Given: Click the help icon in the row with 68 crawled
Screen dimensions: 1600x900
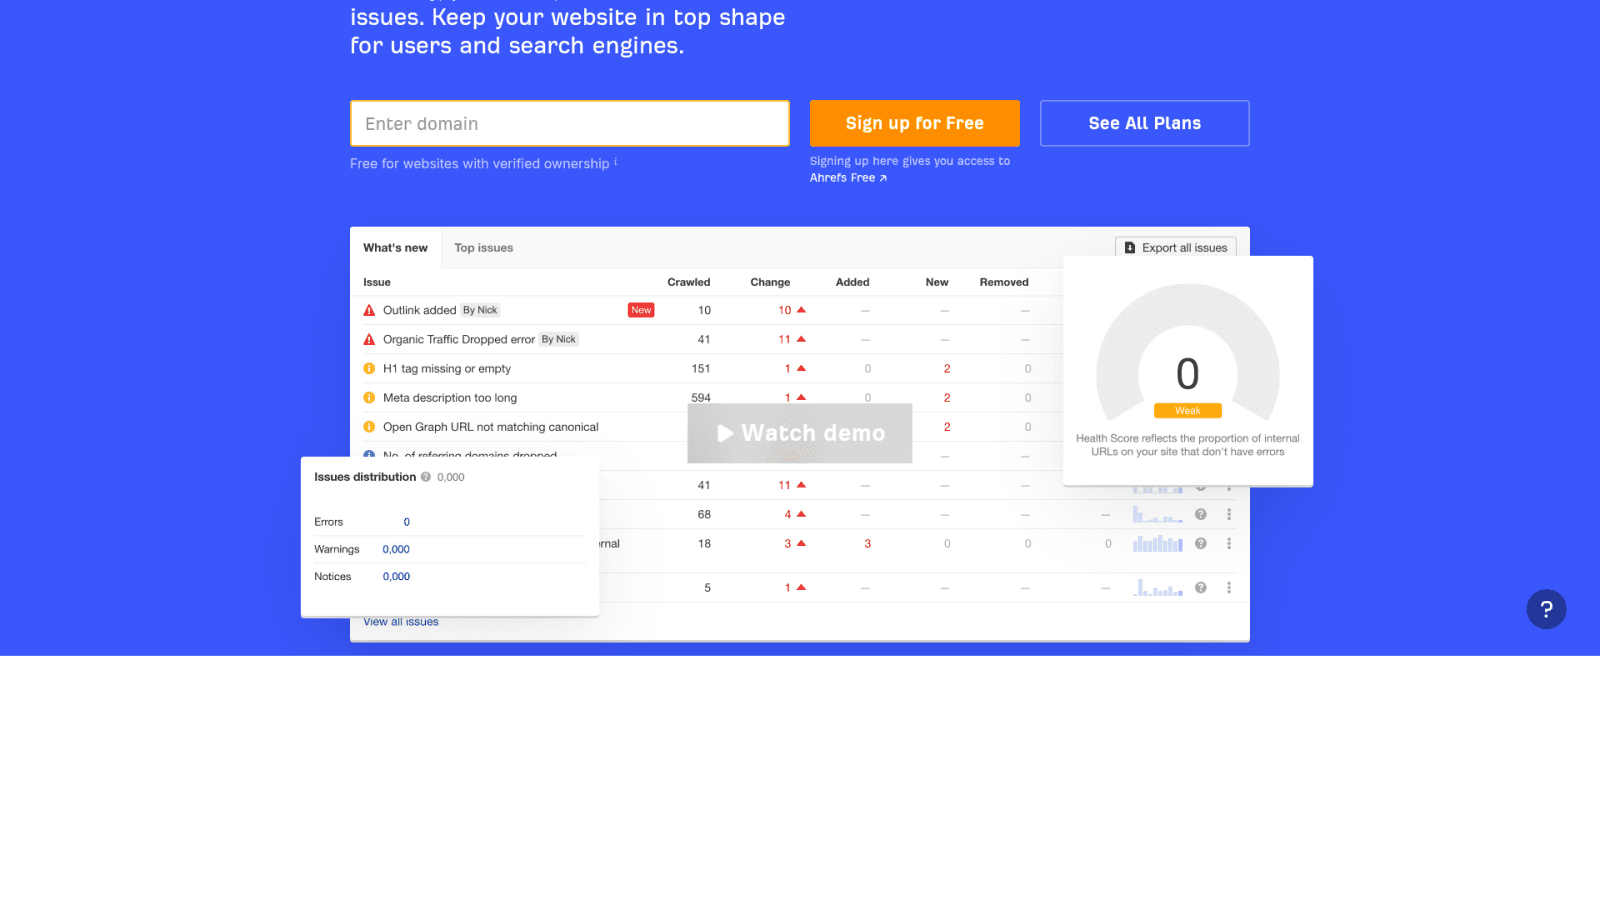Looking at the screenshot, I should click(1201, 514).
